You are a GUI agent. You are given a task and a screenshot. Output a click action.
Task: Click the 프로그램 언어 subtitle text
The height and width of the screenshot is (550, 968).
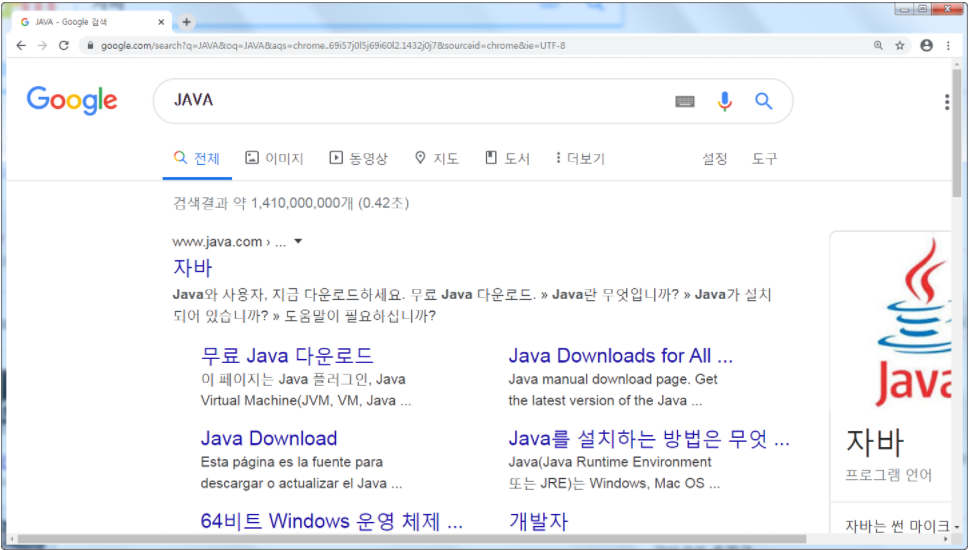click(888, 475)
